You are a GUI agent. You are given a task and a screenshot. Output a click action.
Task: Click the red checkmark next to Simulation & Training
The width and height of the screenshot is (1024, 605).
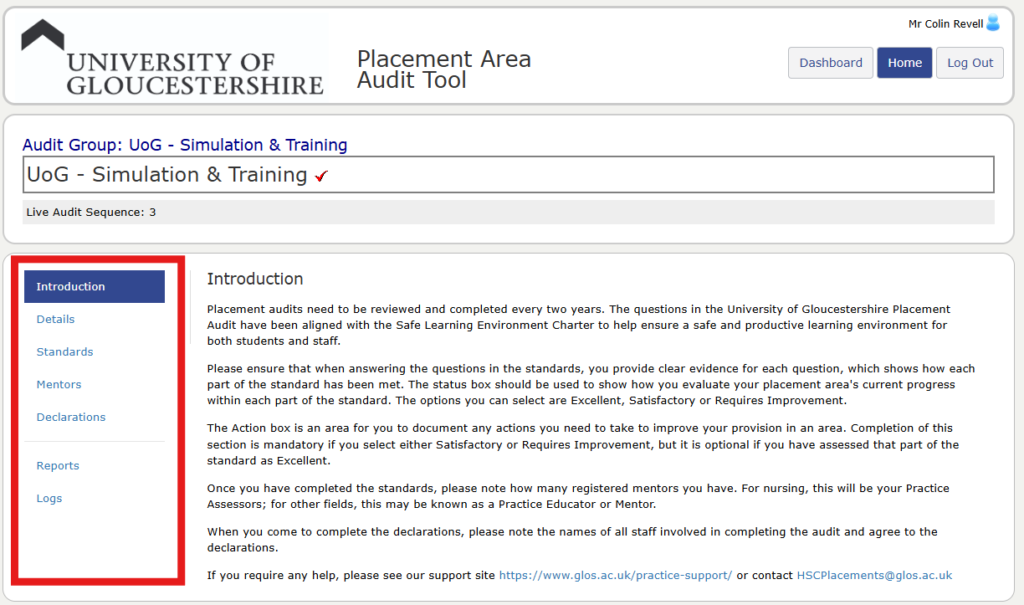pos(321,176)
